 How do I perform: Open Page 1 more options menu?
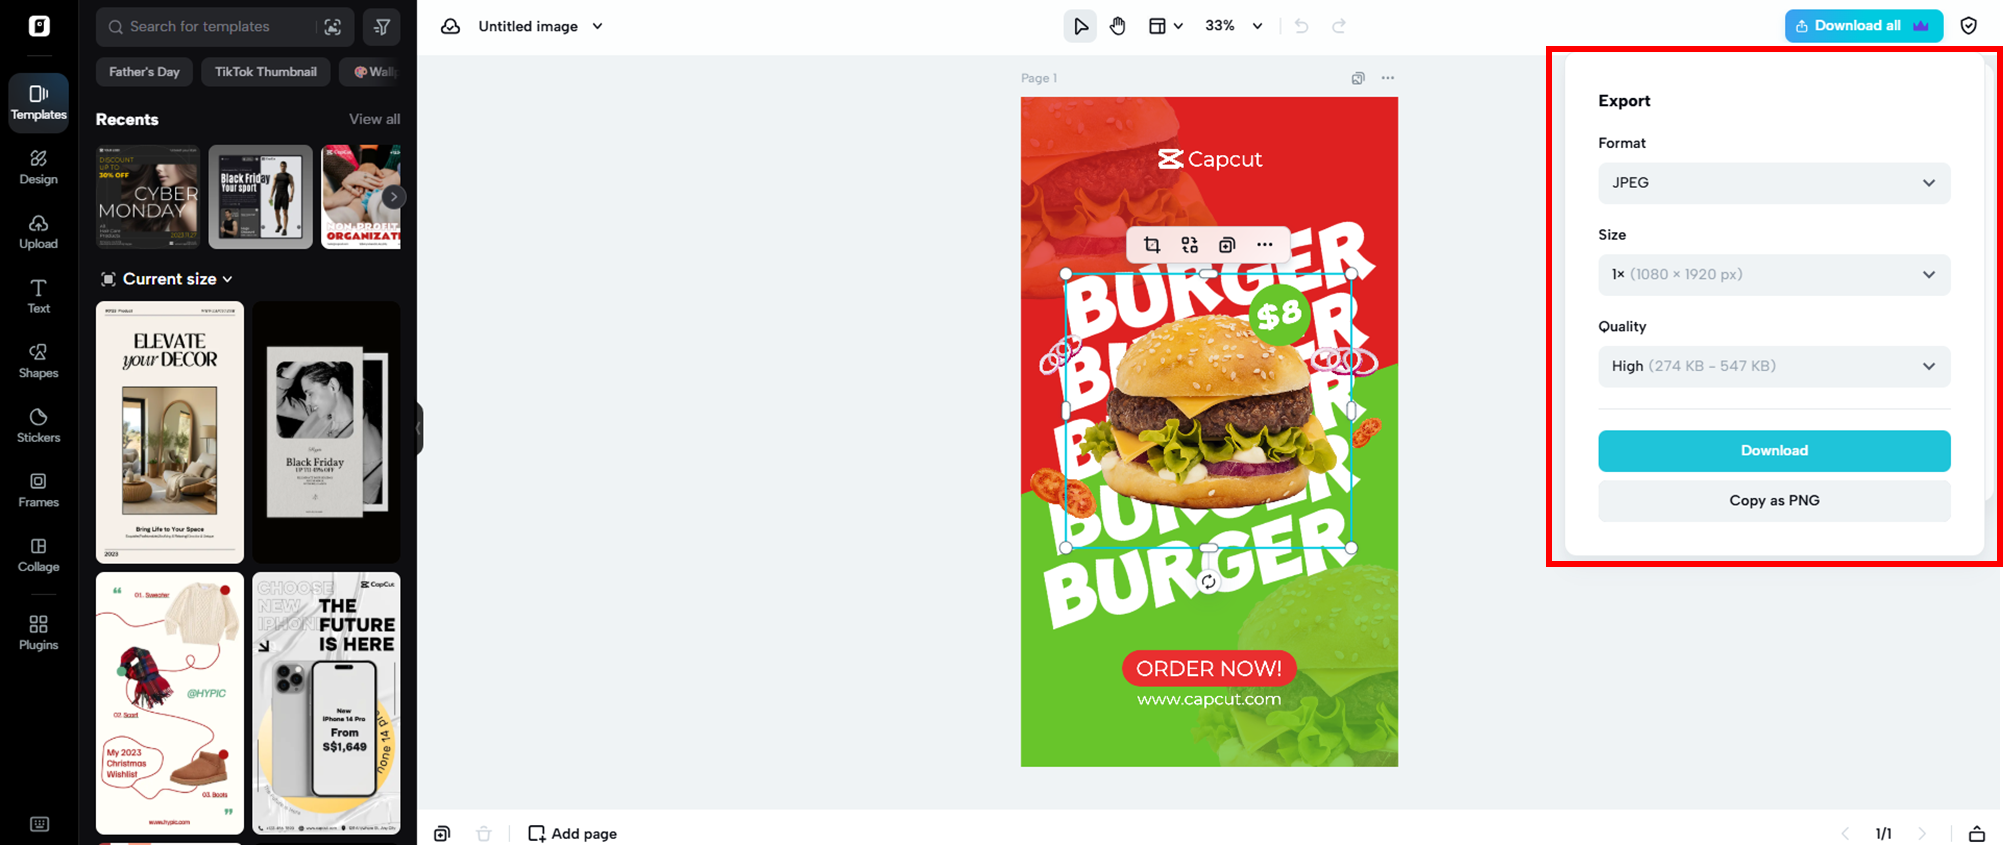click(x=1388, y=78)
